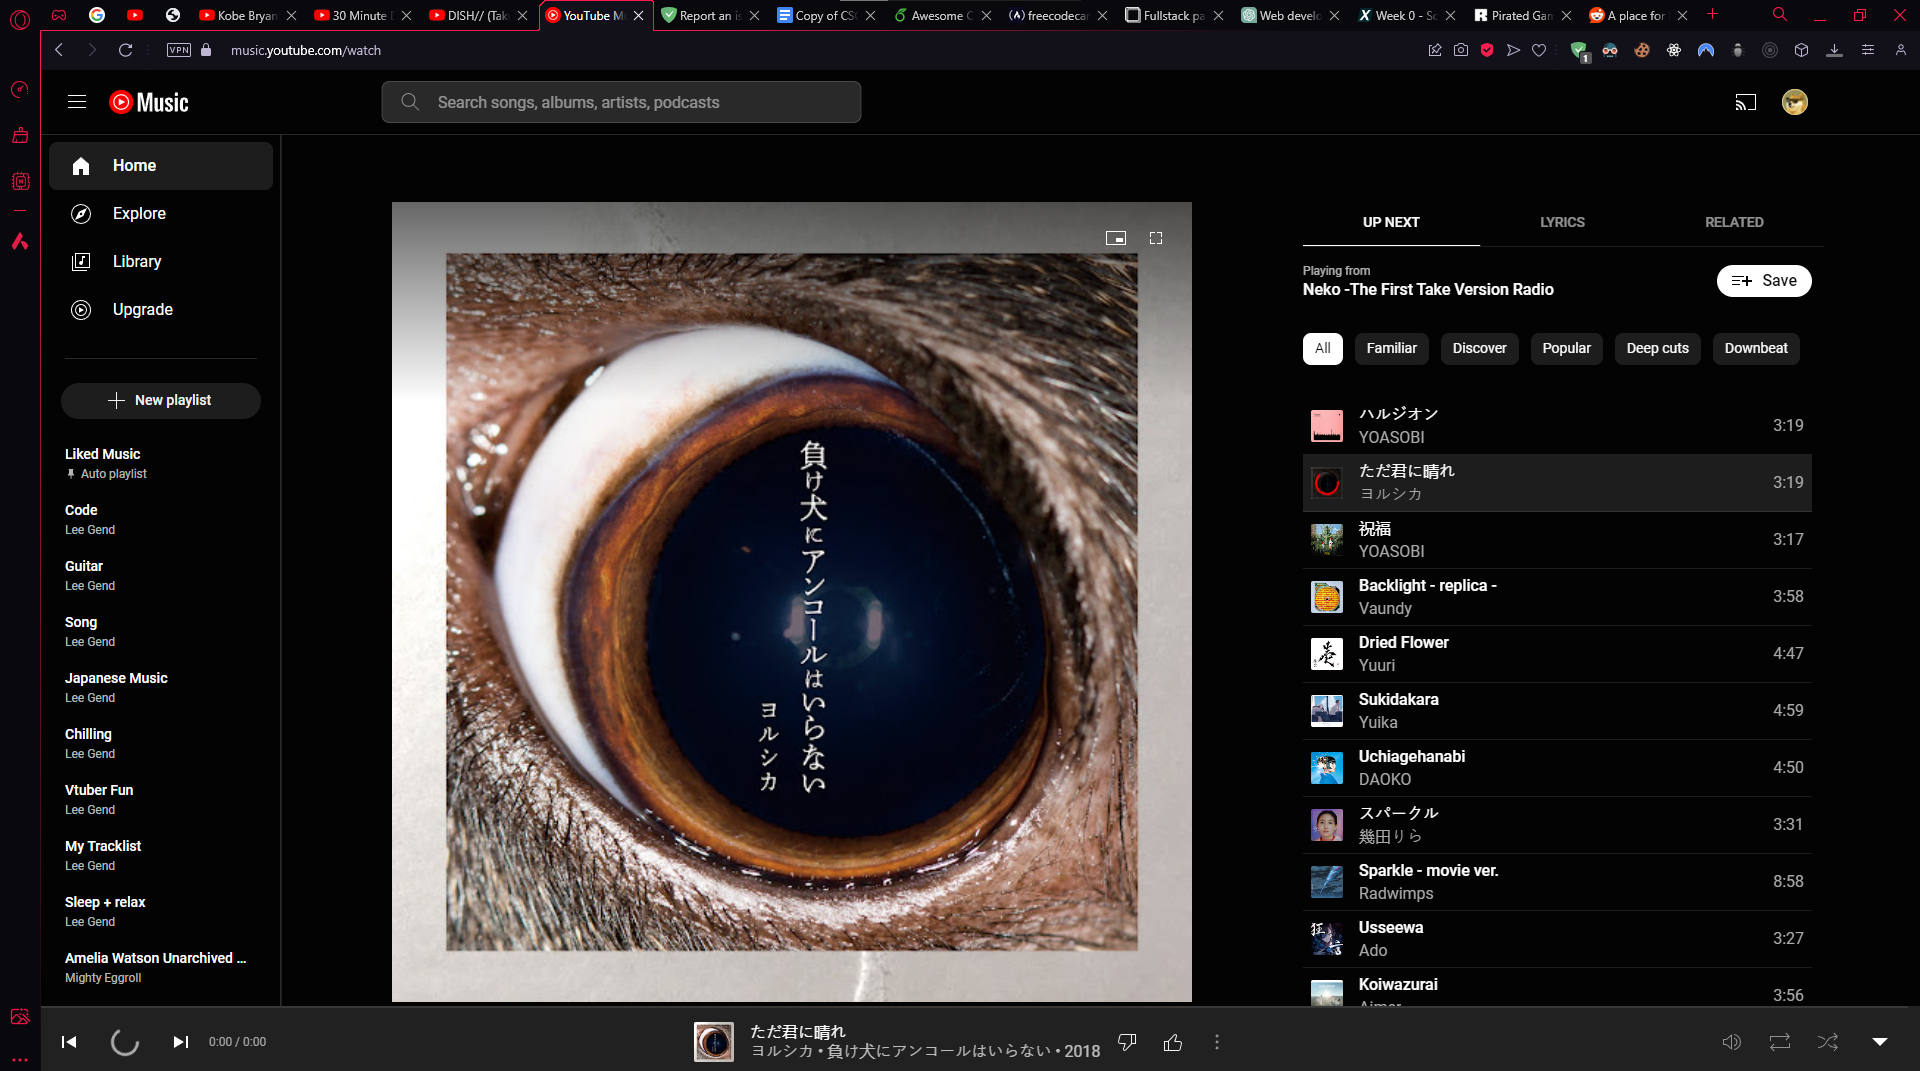This screenshot has height=1071, width=1920.
Task: Toggle repeat mode
Action: (x=1780, y=1041)
